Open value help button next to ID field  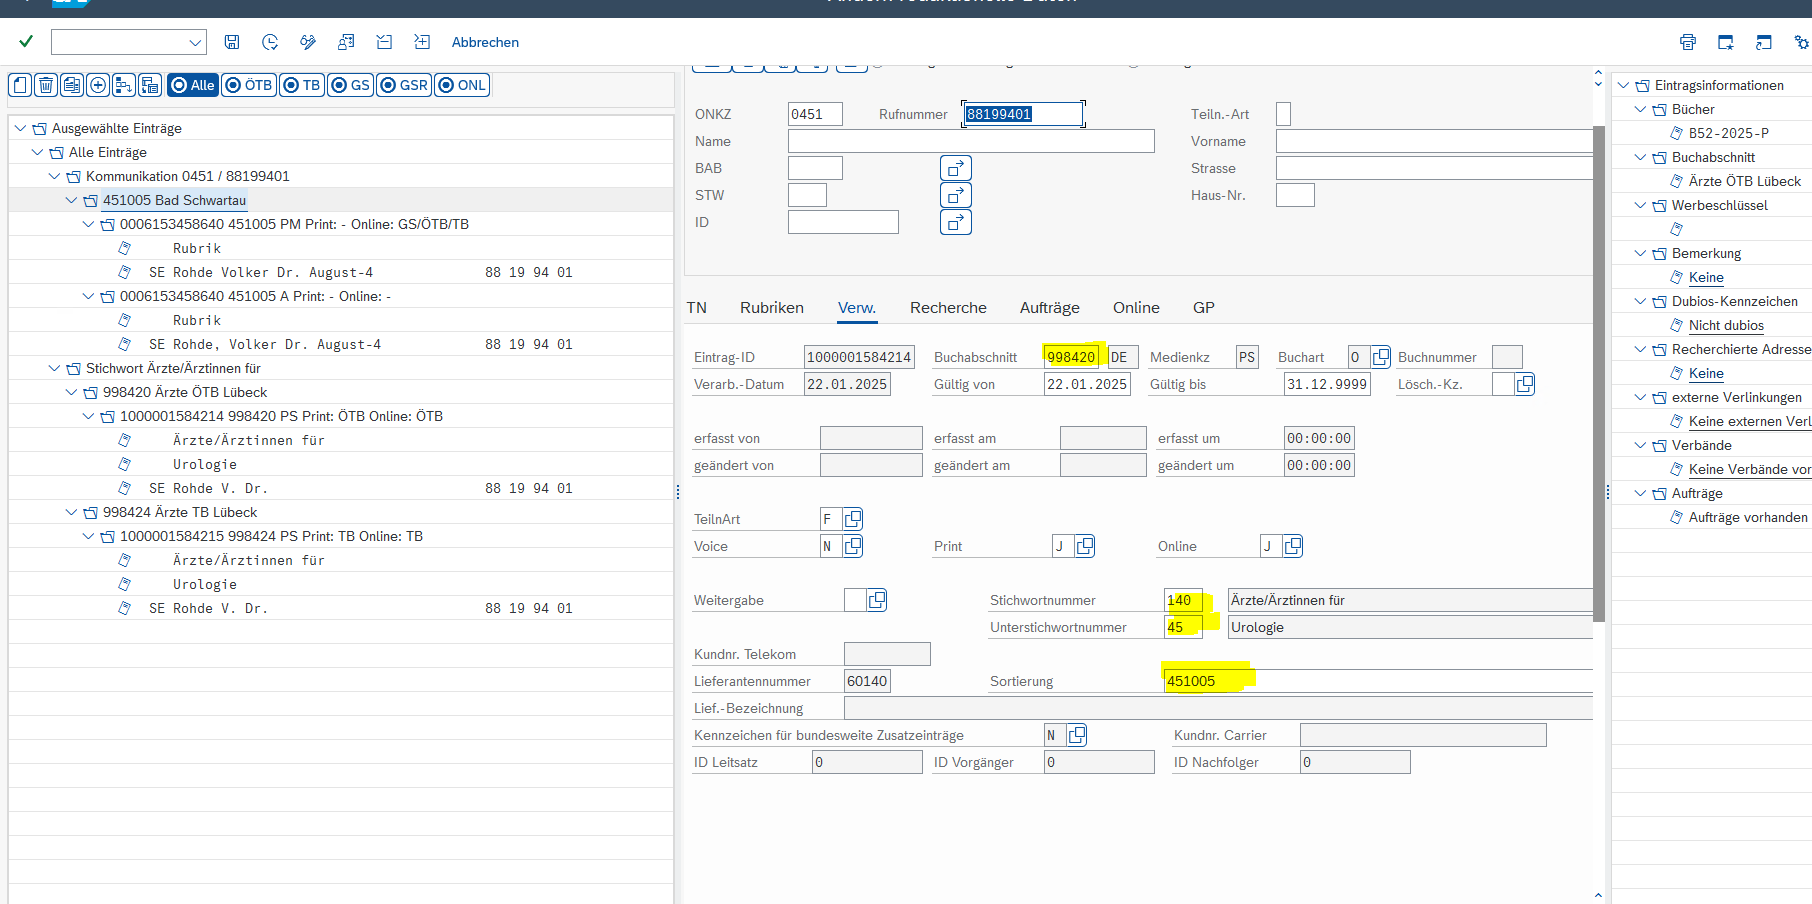tap(956, 222)
